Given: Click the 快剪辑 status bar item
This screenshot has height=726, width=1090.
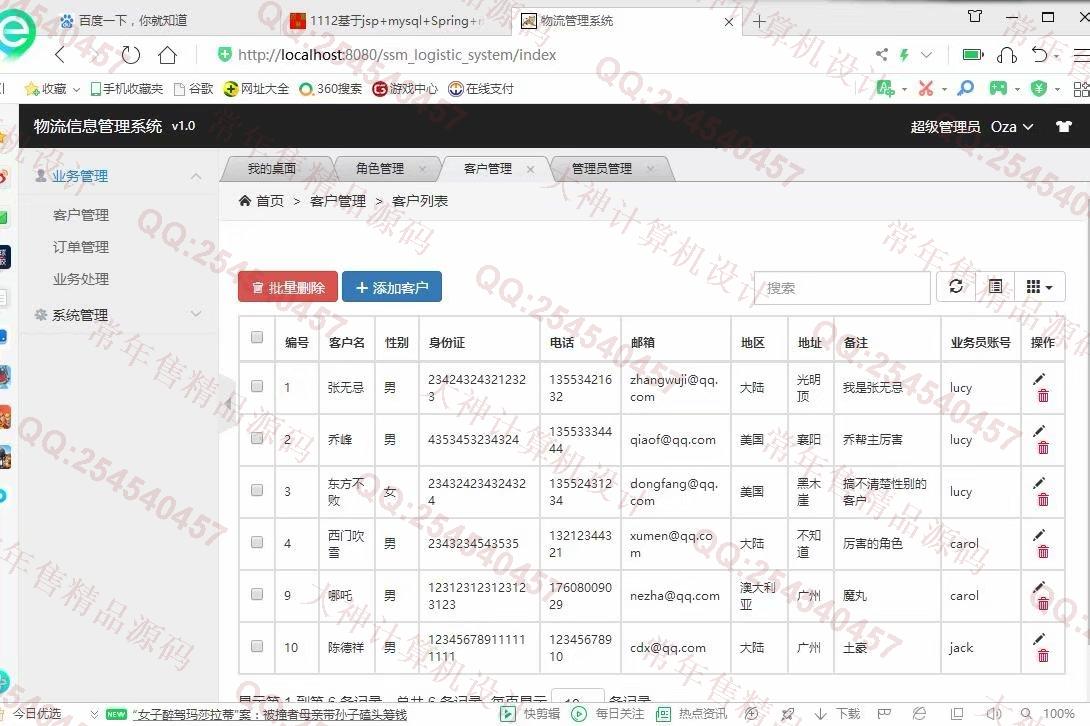Looking at the screenshot, I should [x=530, y=713].
